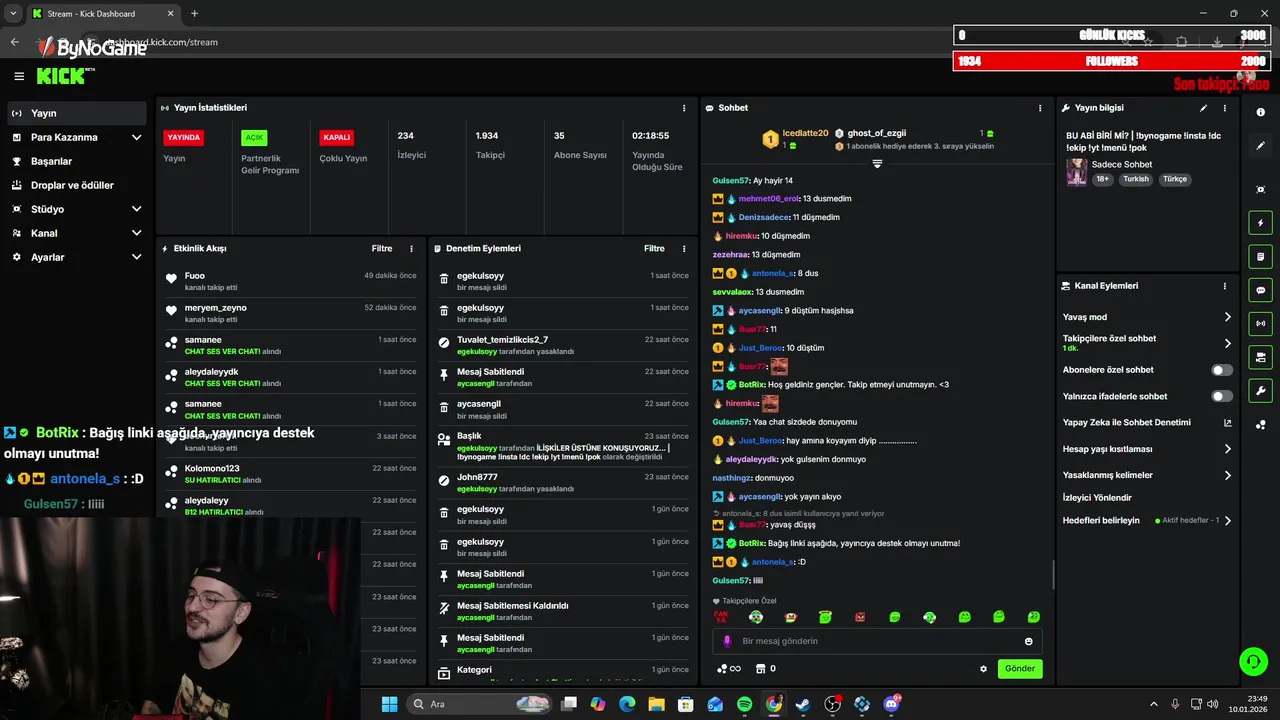Open the Denetim Eylemleri three-dot menu
The height and width of the screenshot is (720, 1280).
tap(684, 248)
